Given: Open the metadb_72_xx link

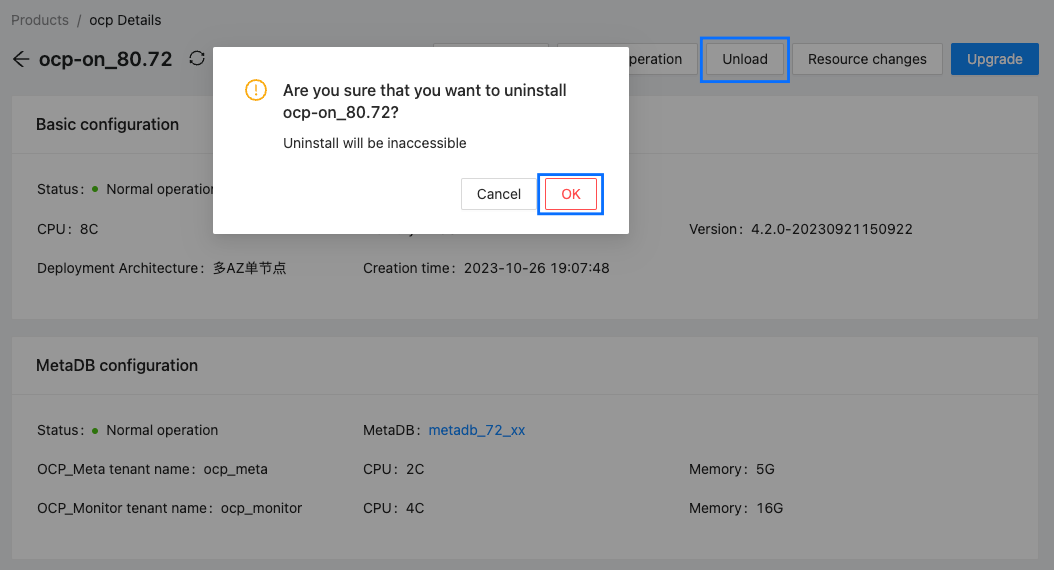Looking at the screenshot, I should [x=477, y=430].
